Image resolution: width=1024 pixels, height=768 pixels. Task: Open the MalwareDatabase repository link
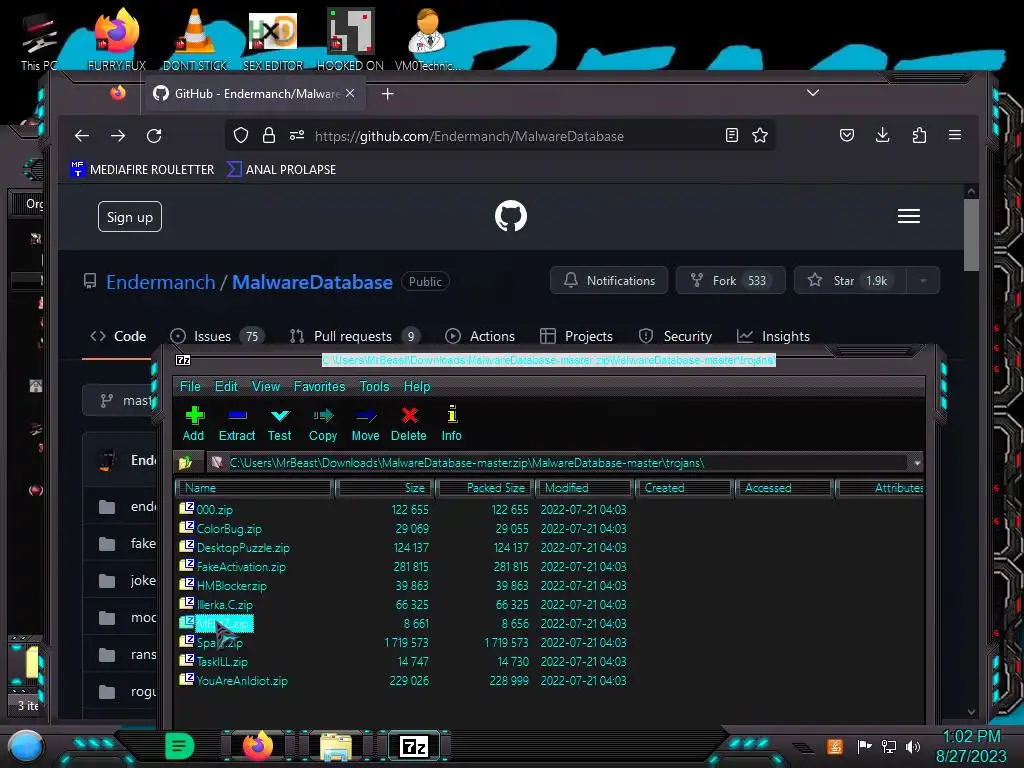click(312, 282)
